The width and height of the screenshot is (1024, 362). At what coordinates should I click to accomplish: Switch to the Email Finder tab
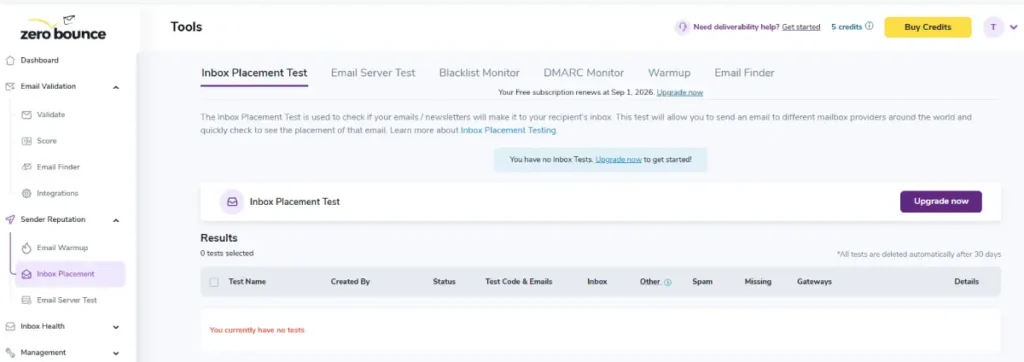[744, 73]
